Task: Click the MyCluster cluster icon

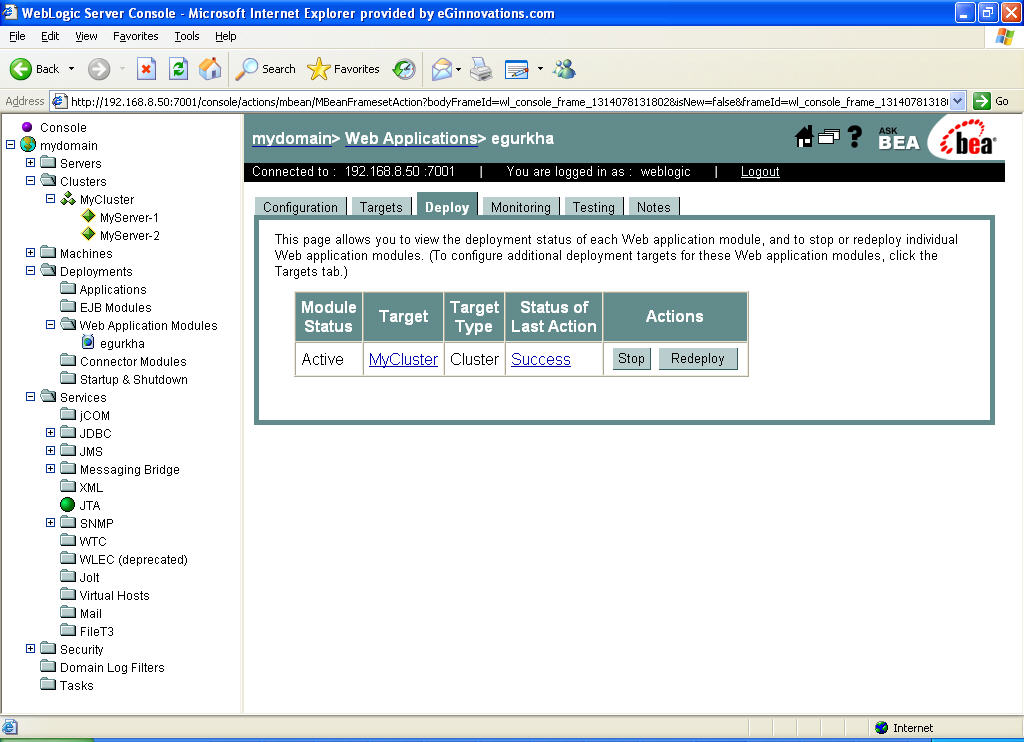Action: [x=68, y=199]
